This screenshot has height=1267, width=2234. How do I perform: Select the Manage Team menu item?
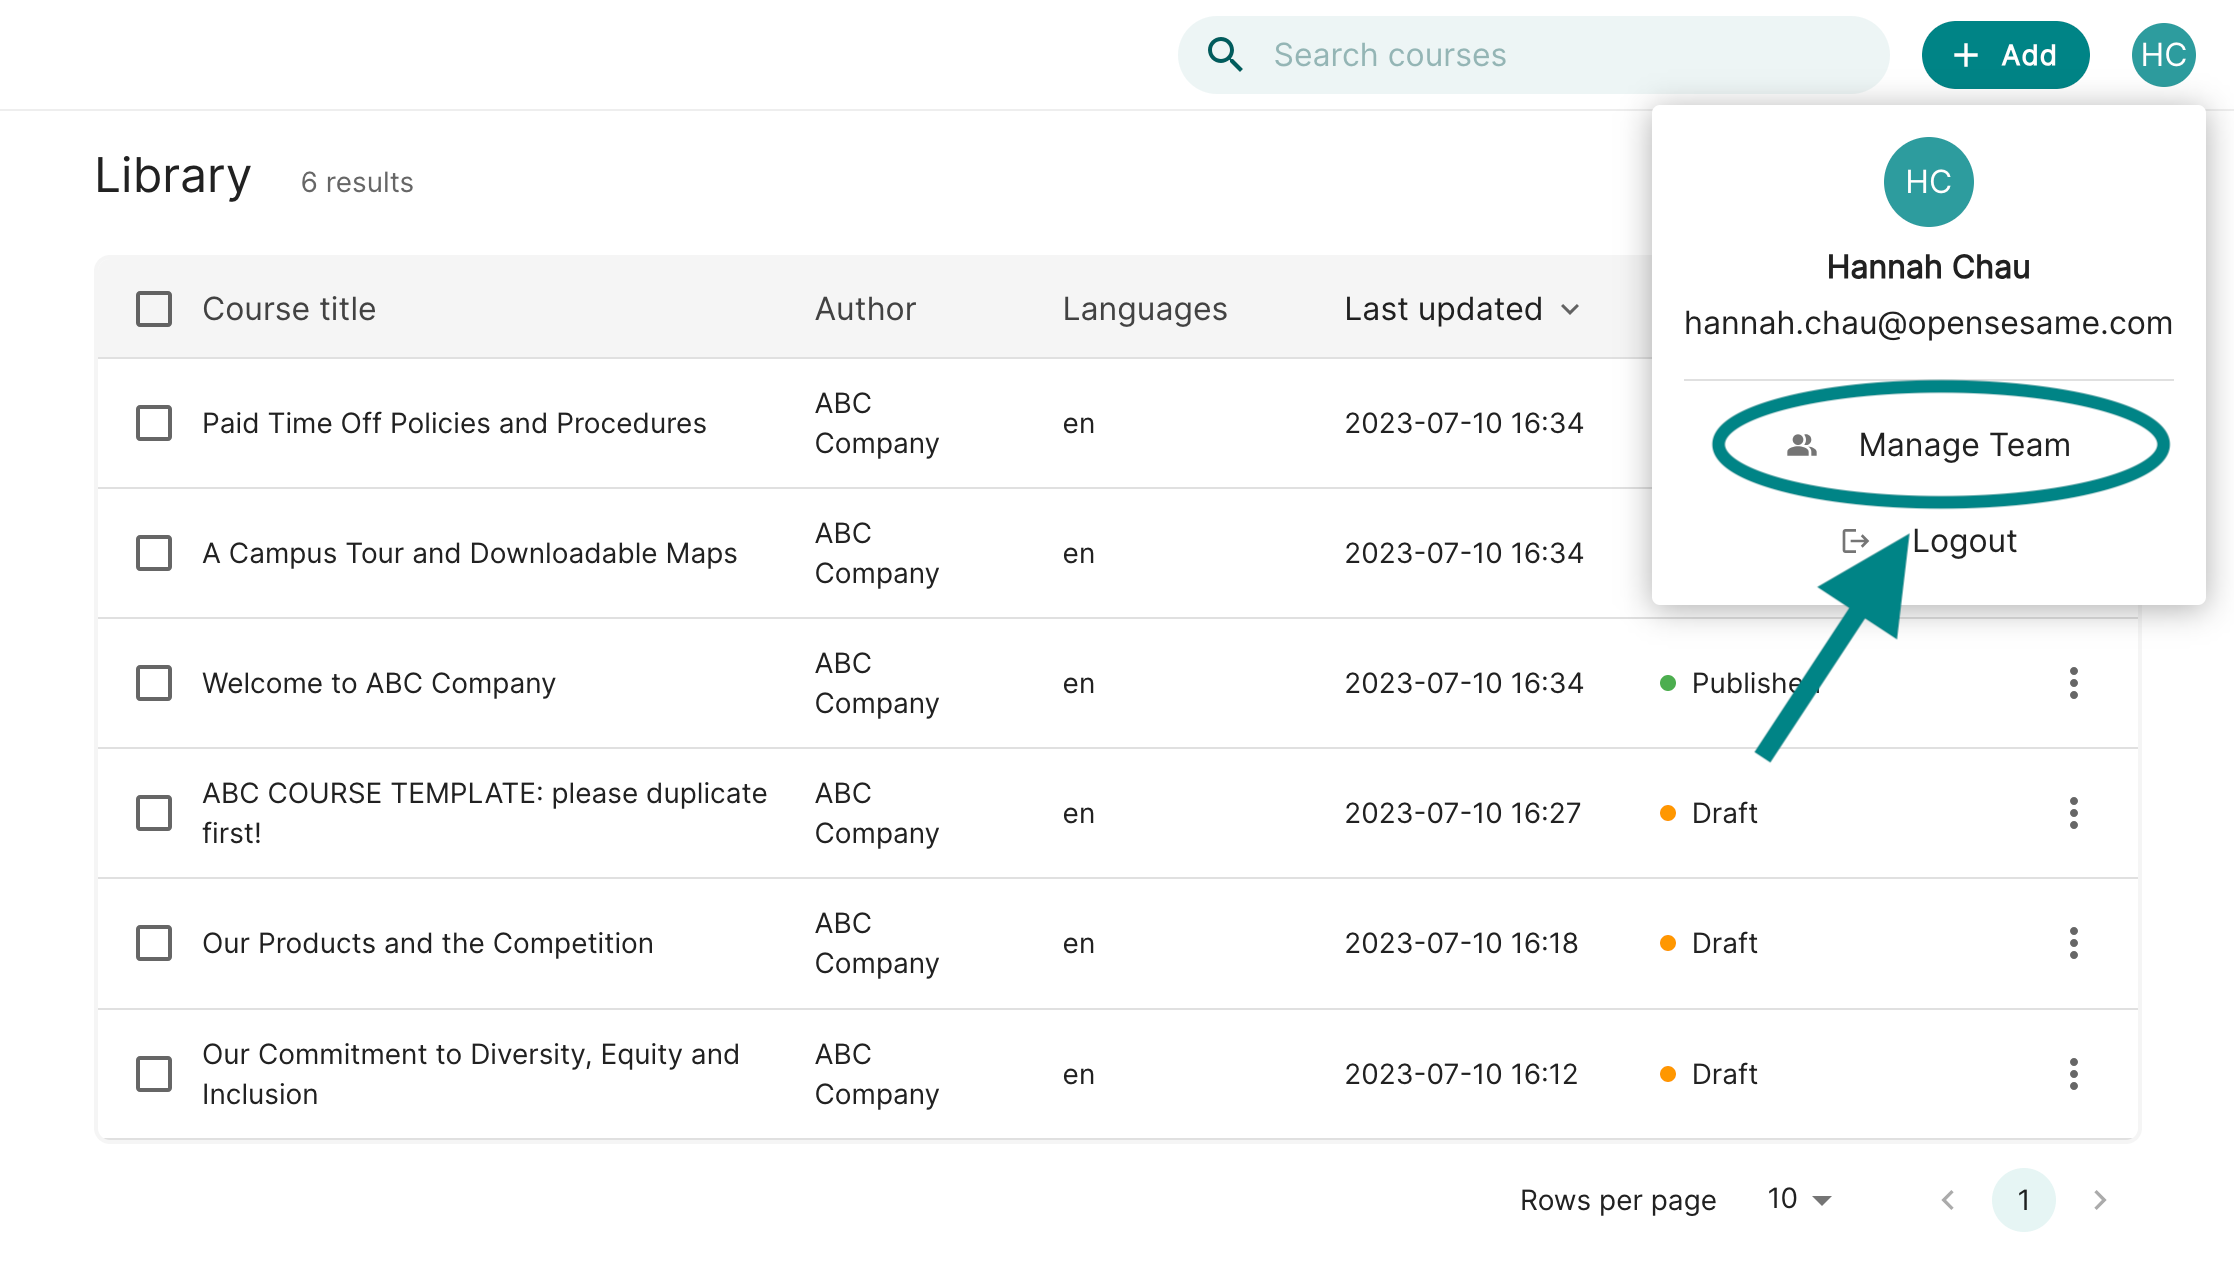click(1928, 445)
